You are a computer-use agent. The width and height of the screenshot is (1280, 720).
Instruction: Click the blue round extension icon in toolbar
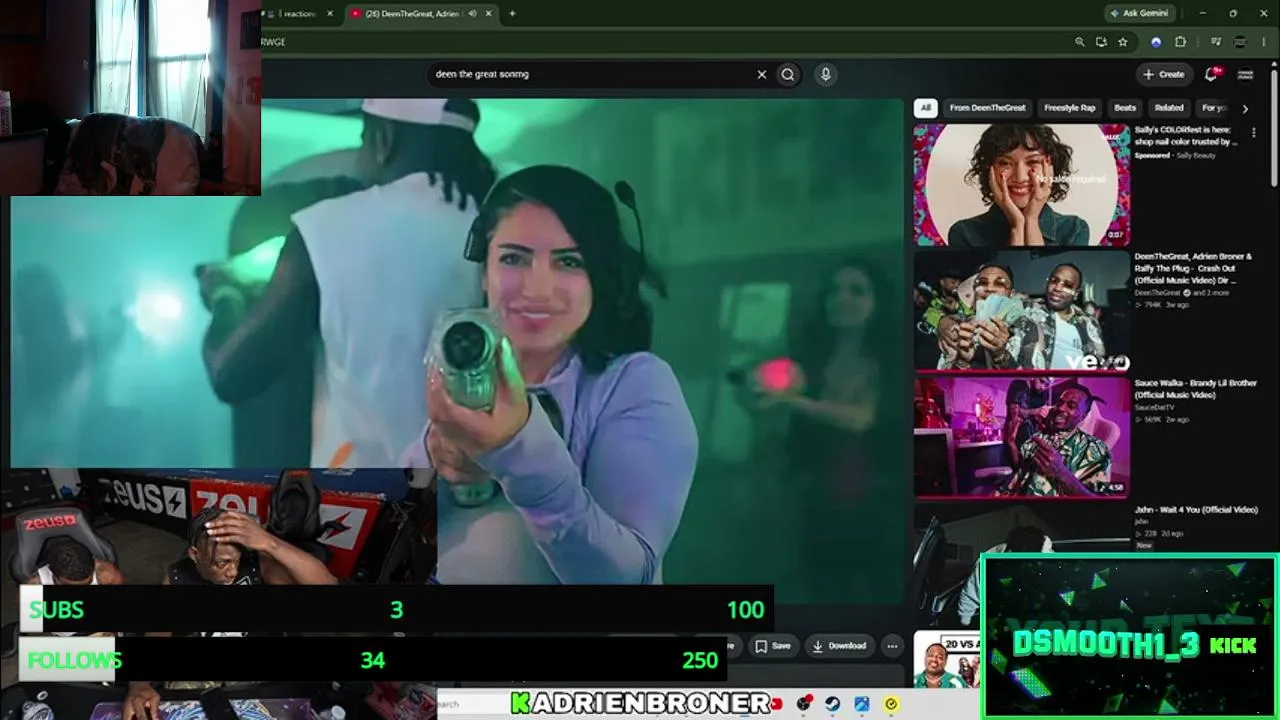click(x=1156, y=42)
